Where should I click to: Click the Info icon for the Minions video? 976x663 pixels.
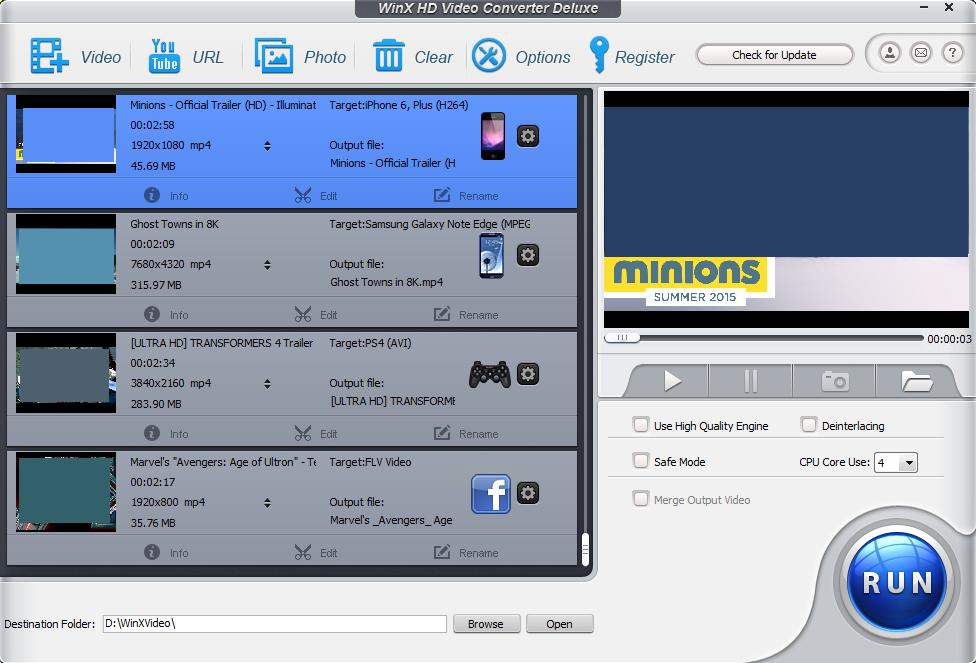click(152, 195)
